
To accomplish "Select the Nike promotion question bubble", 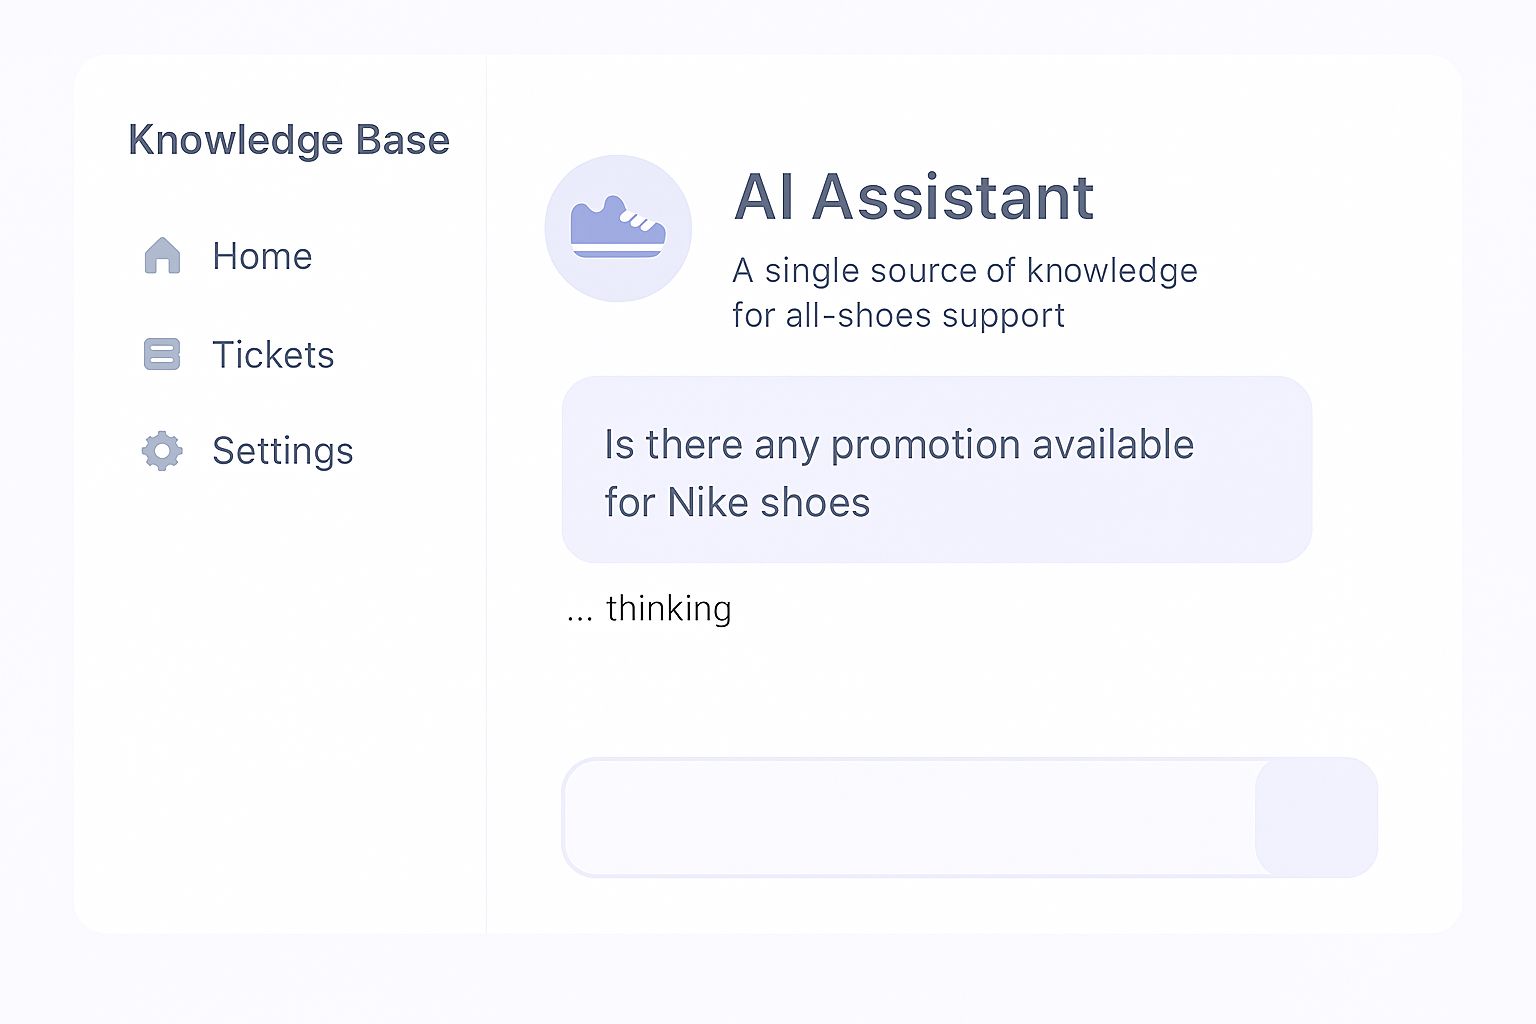I will tap(937, 470).
